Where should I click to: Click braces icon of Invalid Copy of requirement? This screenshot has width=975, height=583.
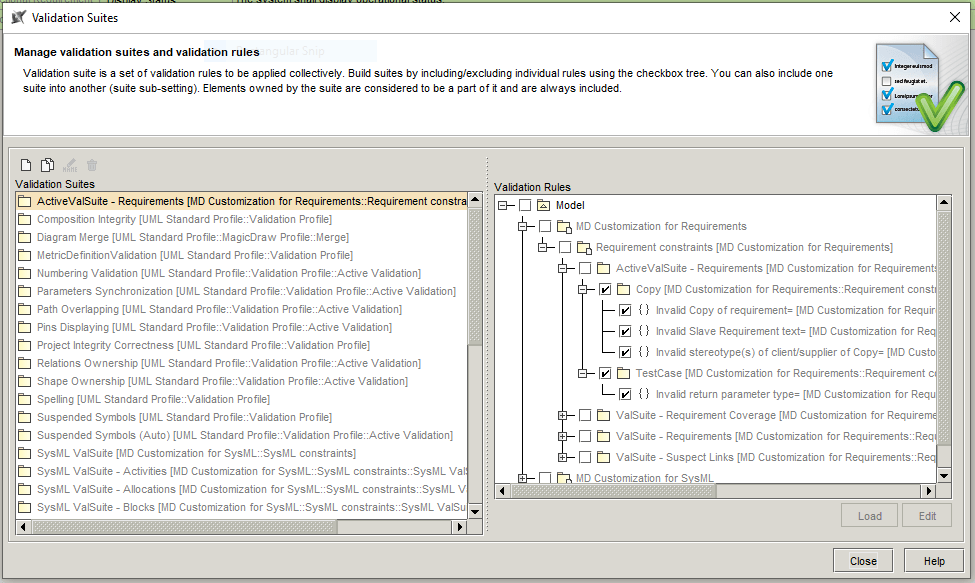coord(644,310)
